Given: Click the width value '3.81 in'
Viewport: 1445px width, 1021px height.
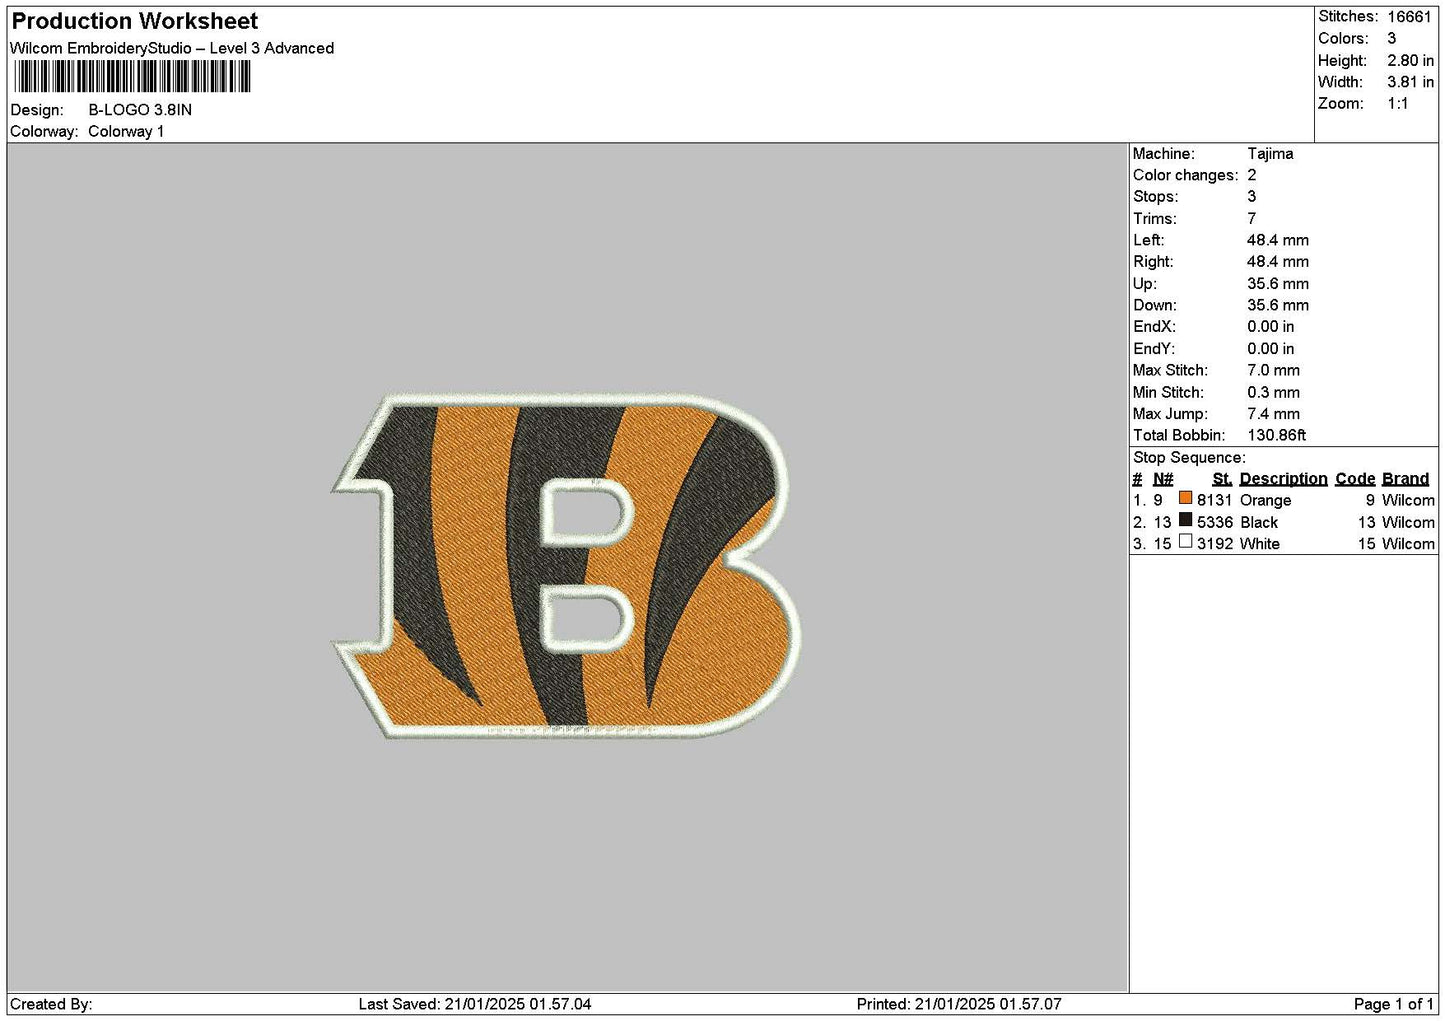Looking at the screenshot, I should [x=1410, y=82].
